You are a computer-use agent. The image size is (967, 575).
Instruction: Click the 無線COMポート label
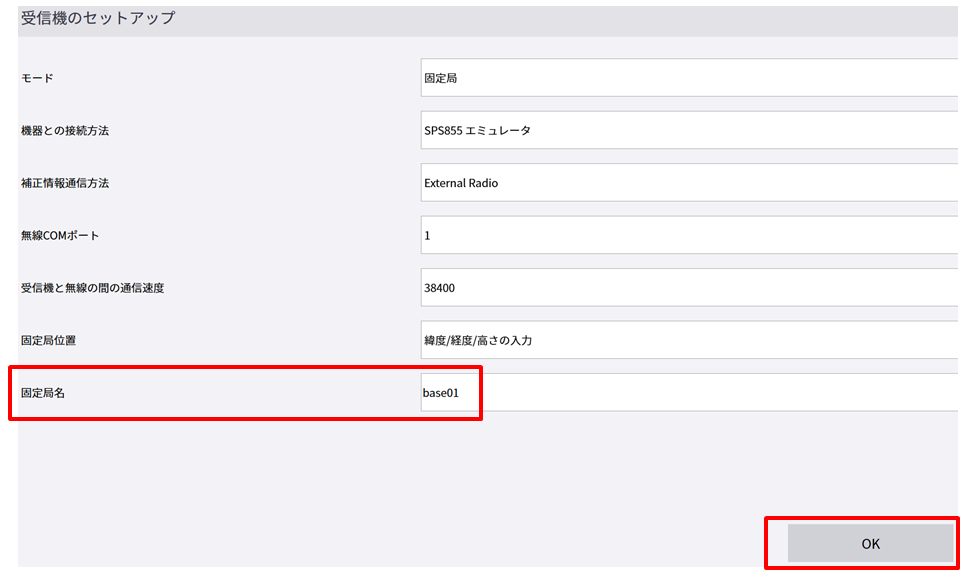[60, 236]
